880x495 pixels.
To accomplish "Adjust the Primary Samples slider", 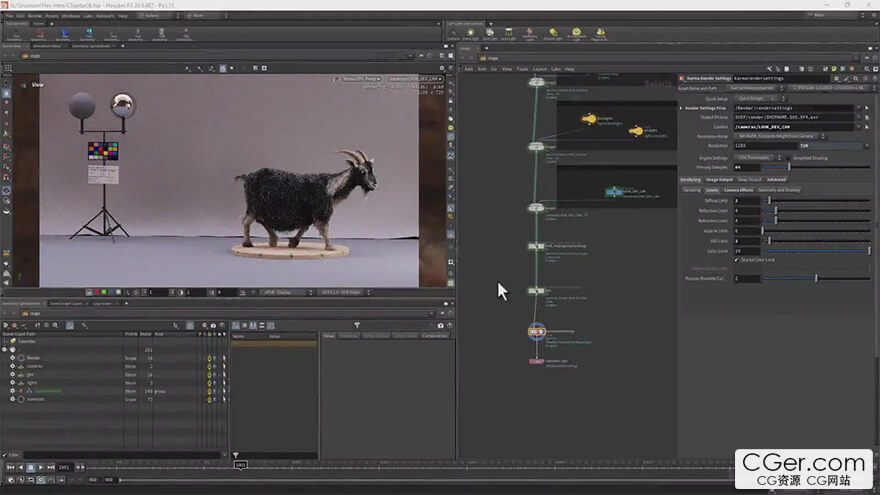I will point(790,167).
